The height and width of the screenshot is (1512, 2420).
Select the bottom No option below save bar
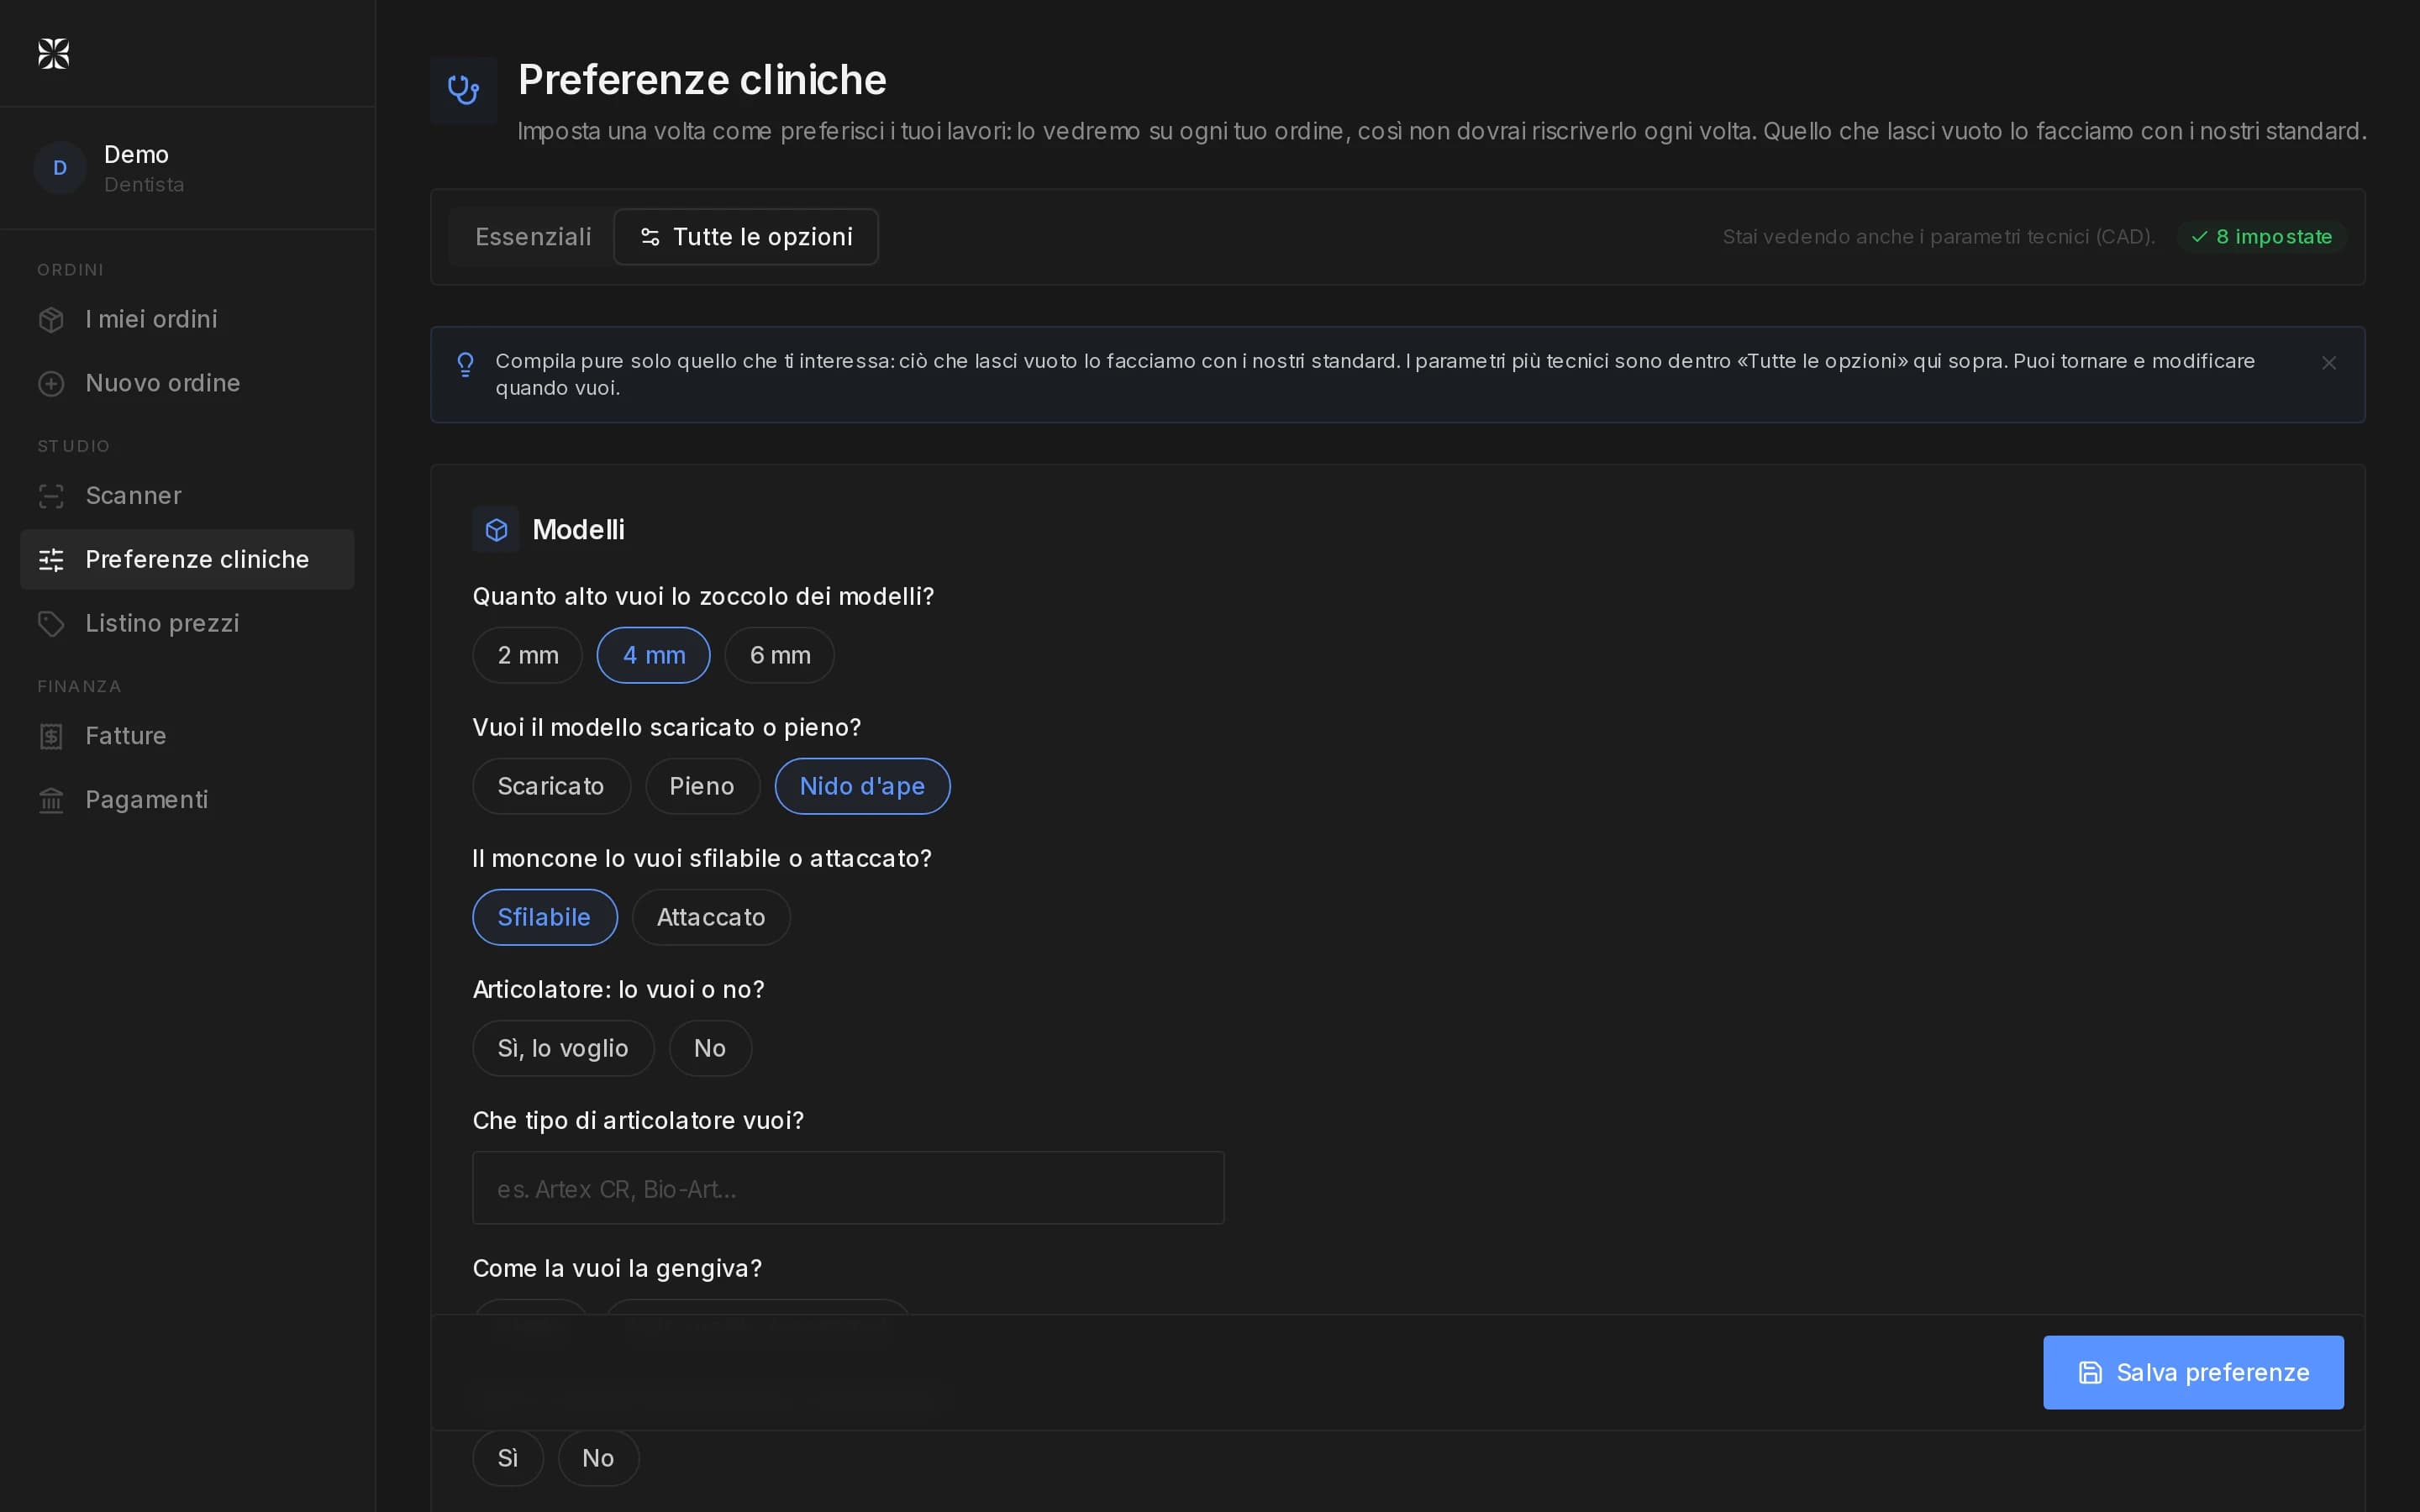[598, 1458]
